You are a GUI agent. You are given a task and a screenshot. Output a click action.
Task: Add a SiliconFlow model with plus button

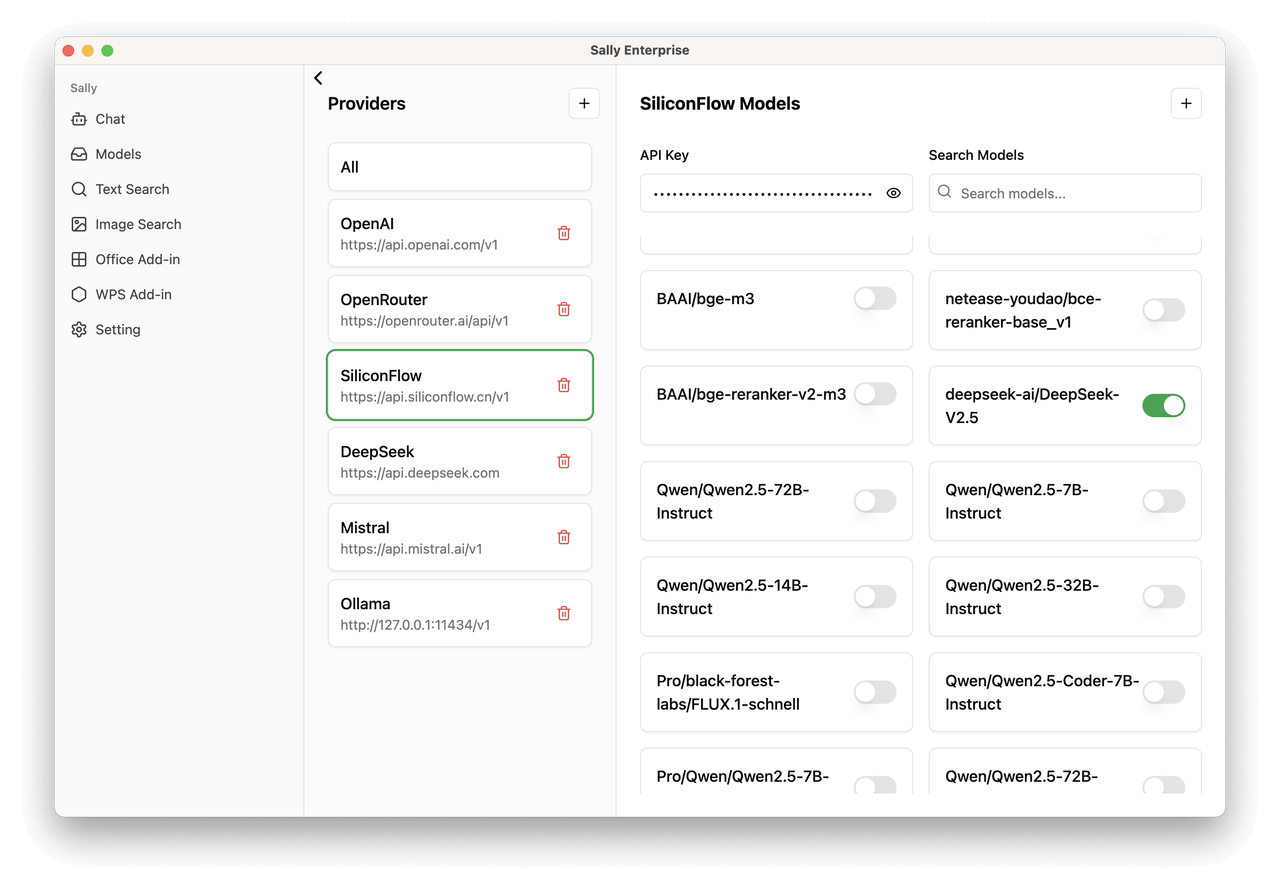[x=1186, y=103]
